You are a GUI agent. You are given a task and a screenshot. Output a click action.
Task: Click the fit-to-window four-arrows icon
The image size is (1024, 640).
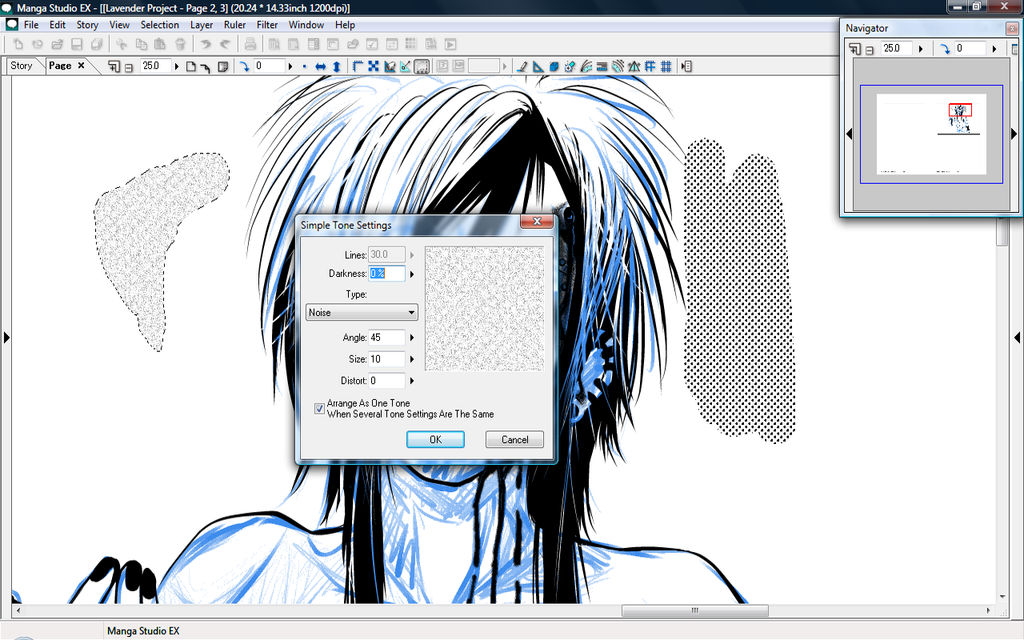tap(372, 66)
